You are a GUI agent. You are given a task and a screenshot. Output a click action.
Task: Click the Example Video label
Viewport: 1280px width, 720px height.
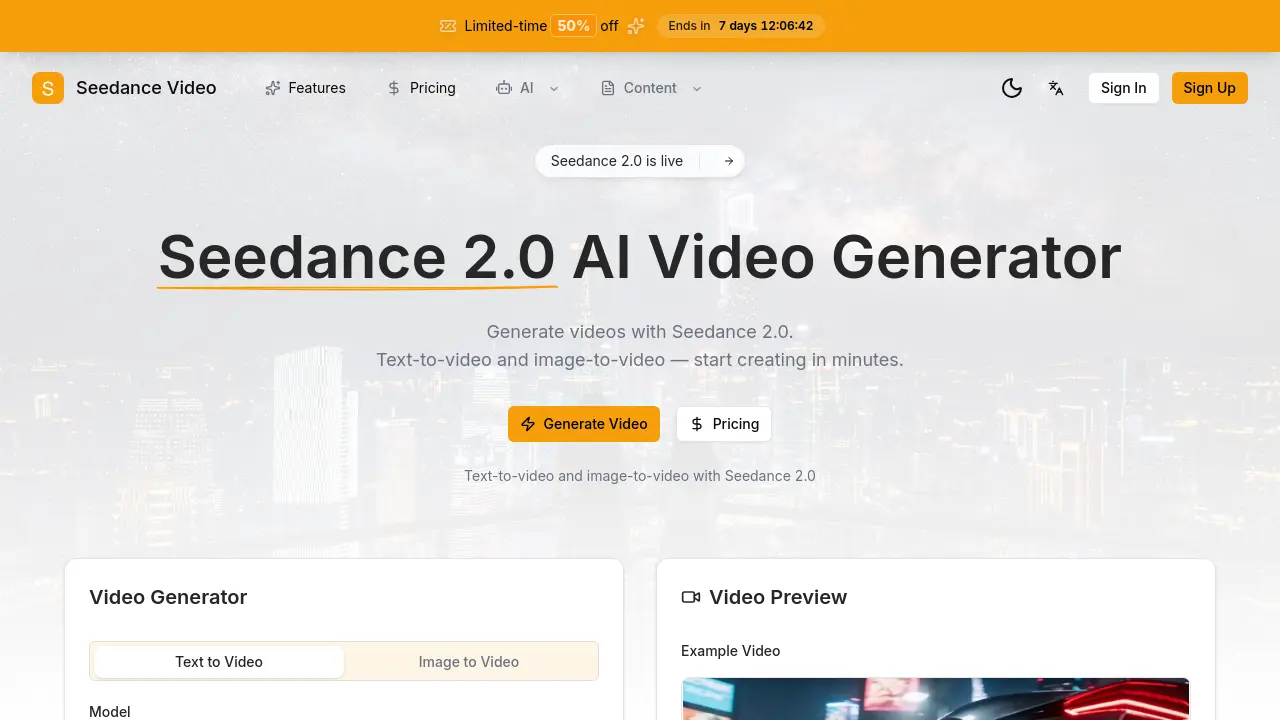731,651
